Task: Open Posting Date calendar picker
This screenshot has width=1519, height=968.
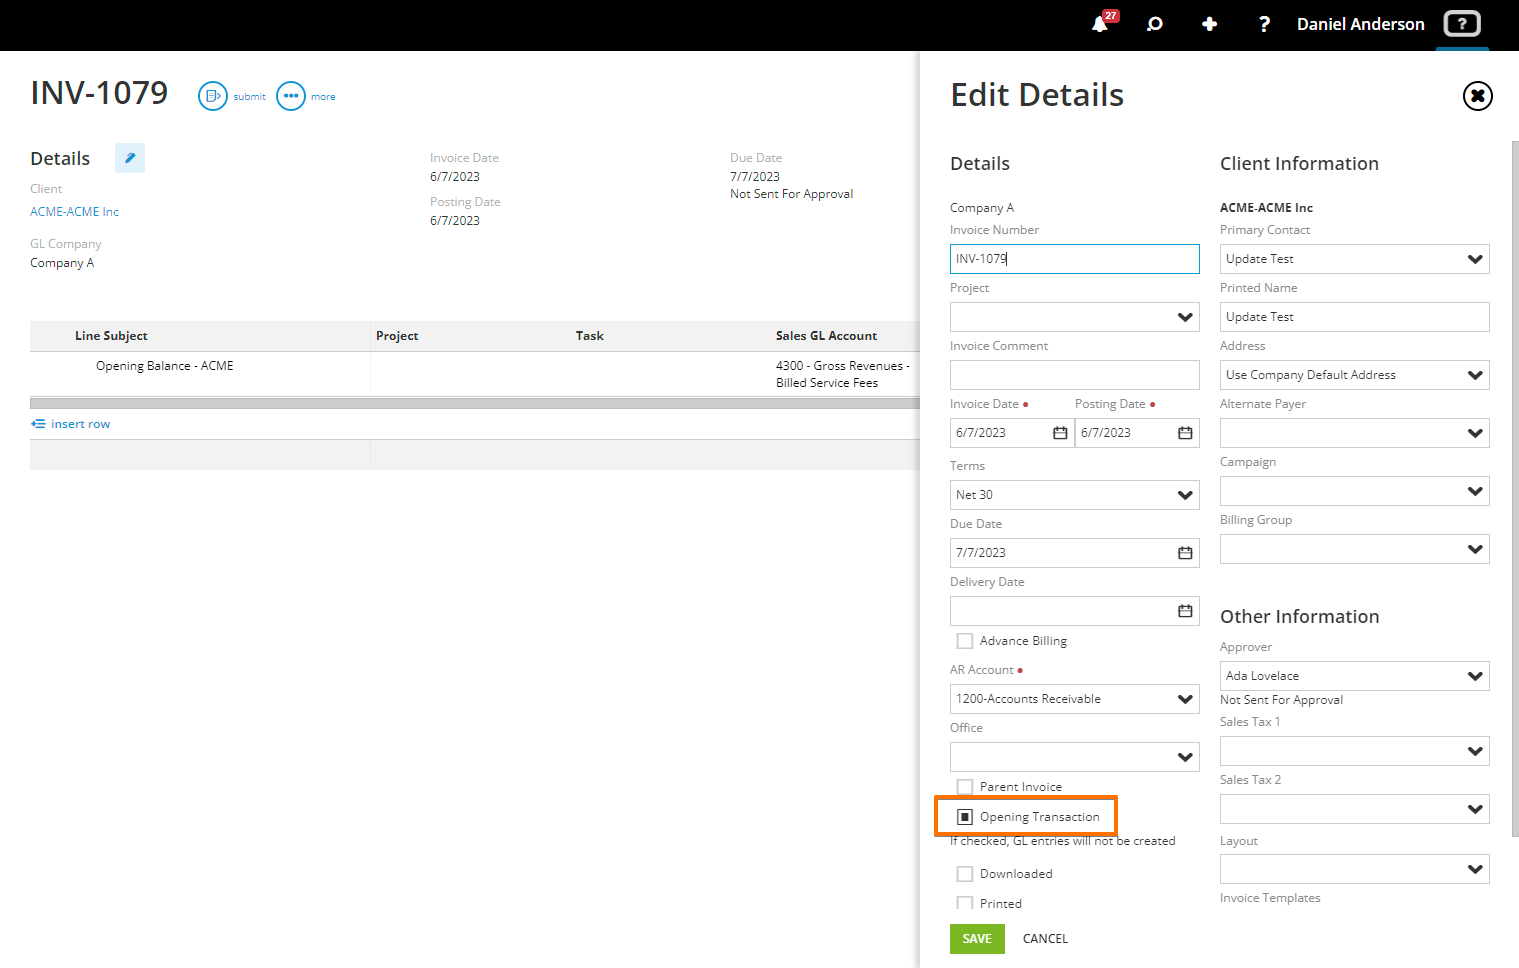Action: [x=1185, y=433]
